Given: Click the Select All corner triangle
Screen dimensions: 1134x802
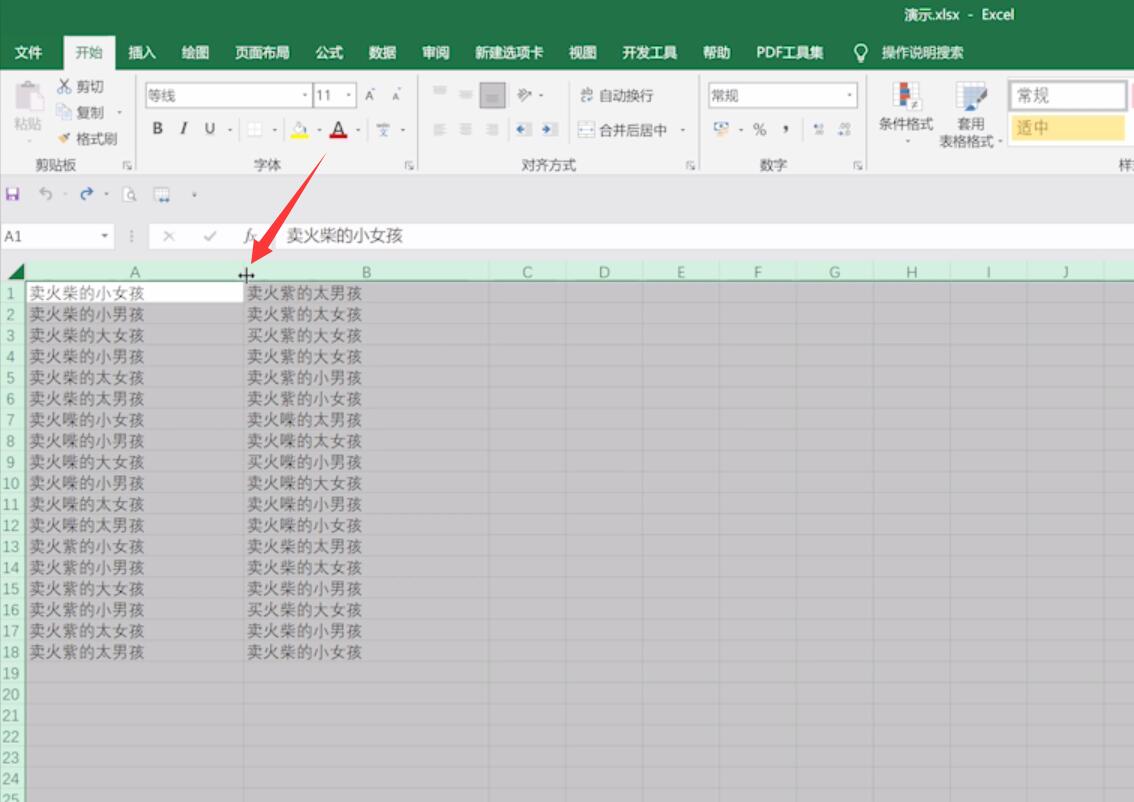Looking at the screenshot, I should tap(16, 272).
